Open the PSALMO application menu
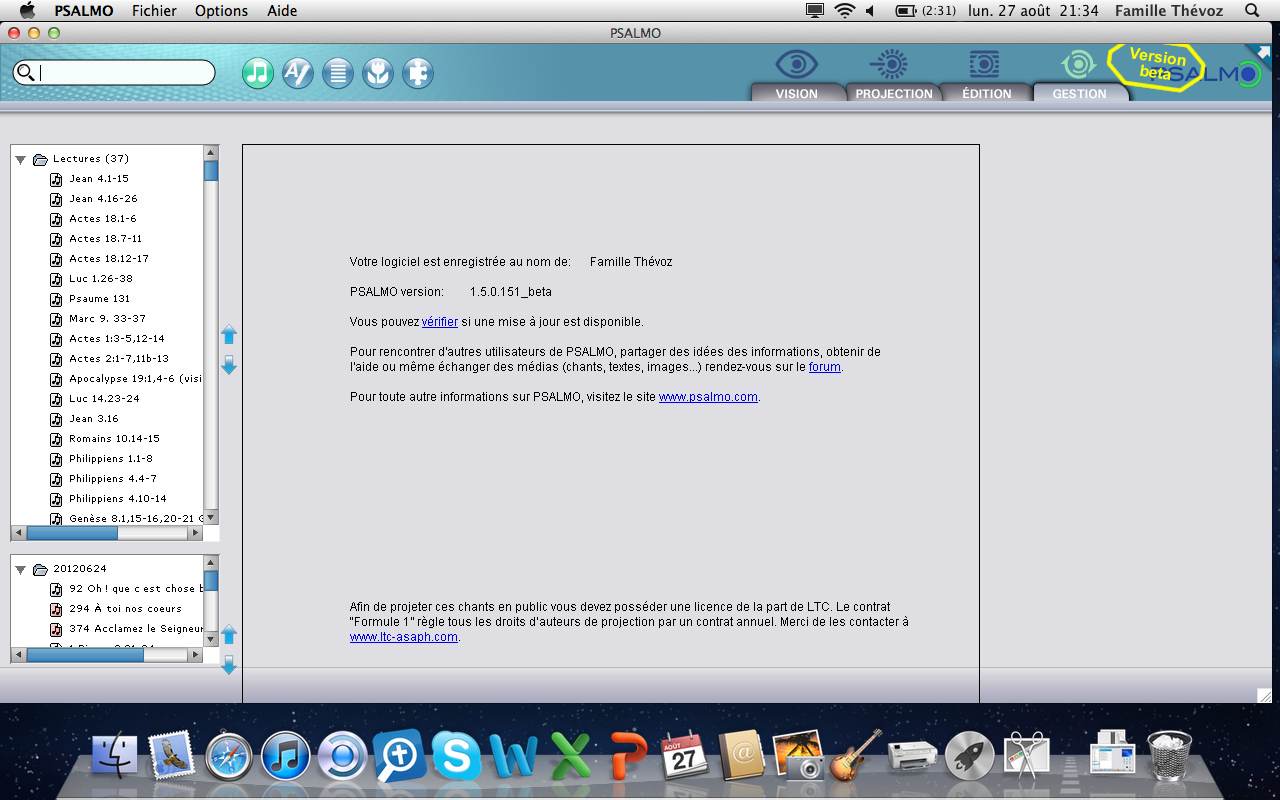Image resolution: width=1280 pixels, height=800 pixels. (x=83, y=10)
